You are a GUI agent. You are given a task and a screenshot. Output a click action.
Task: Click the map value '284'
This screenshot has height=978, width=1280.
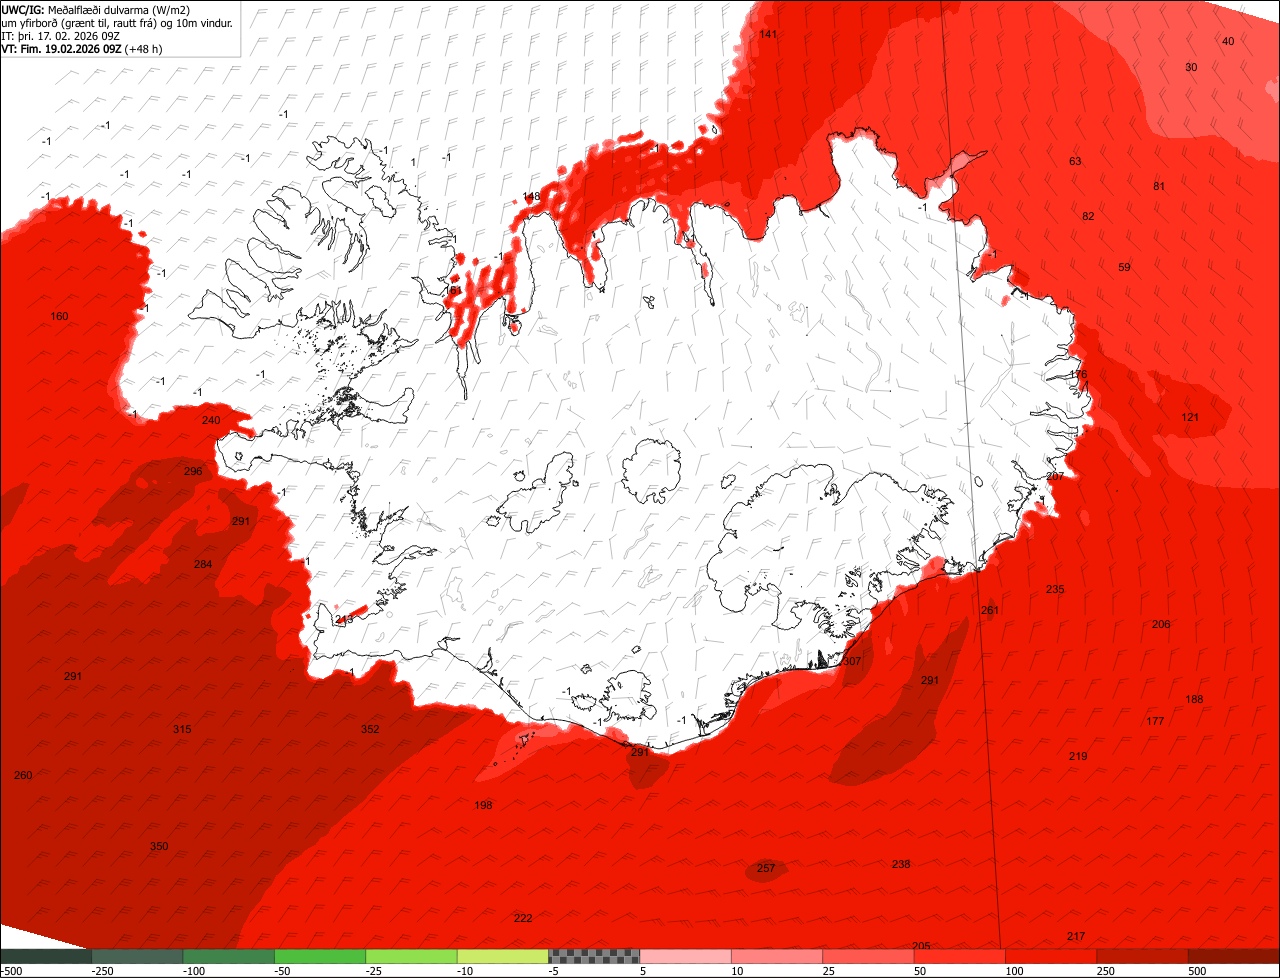coord(203,564)
